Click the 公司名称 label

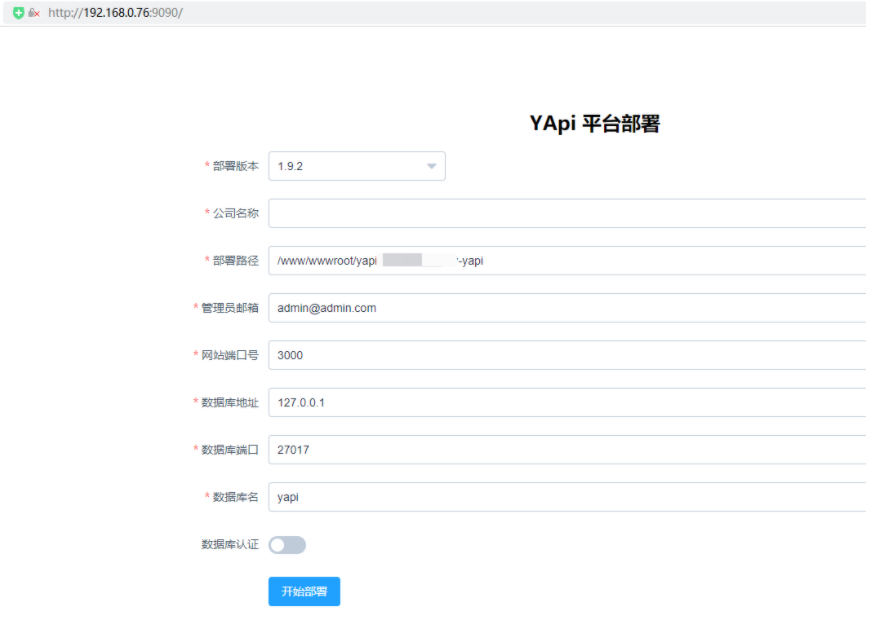[x=236, y=214]
